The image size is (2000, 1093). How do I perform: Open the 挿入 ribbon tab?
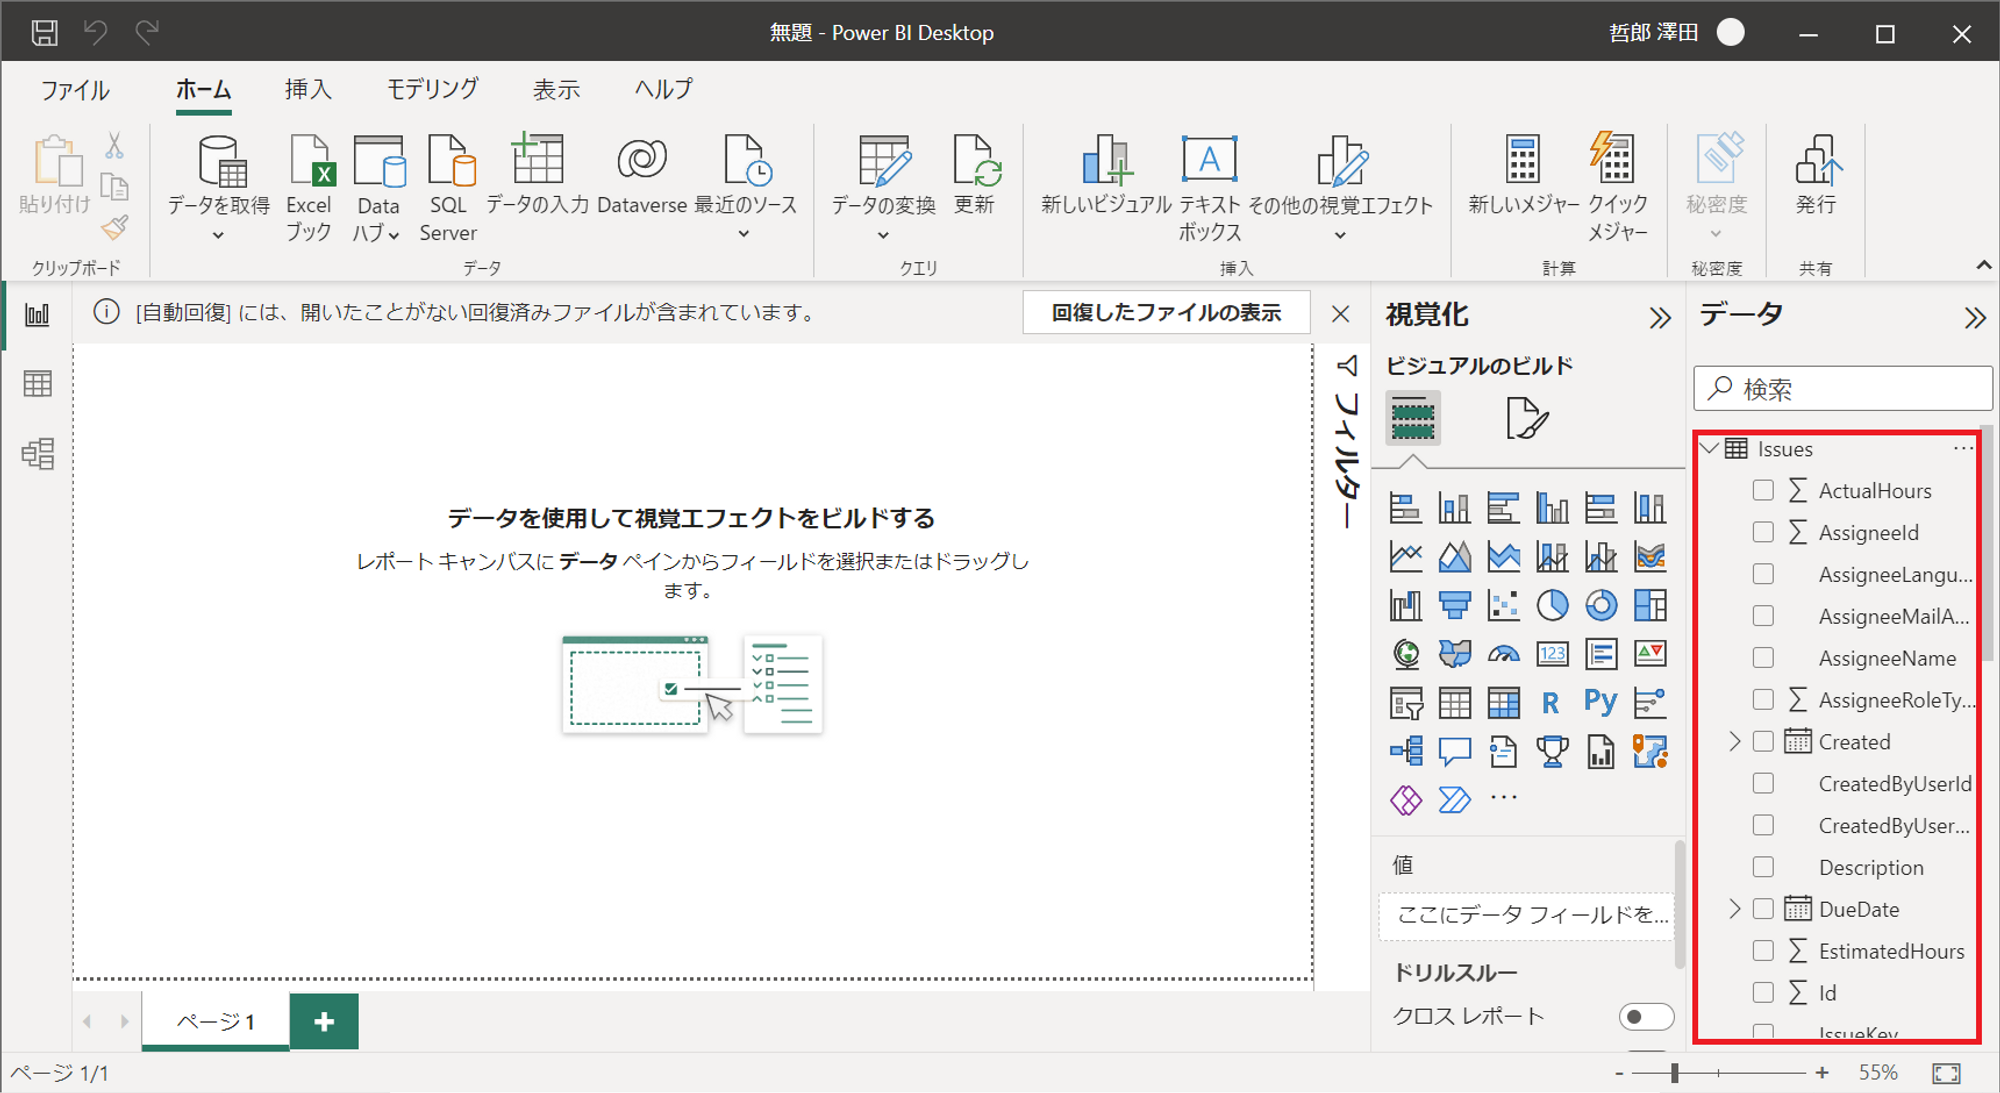click(308, 90)
